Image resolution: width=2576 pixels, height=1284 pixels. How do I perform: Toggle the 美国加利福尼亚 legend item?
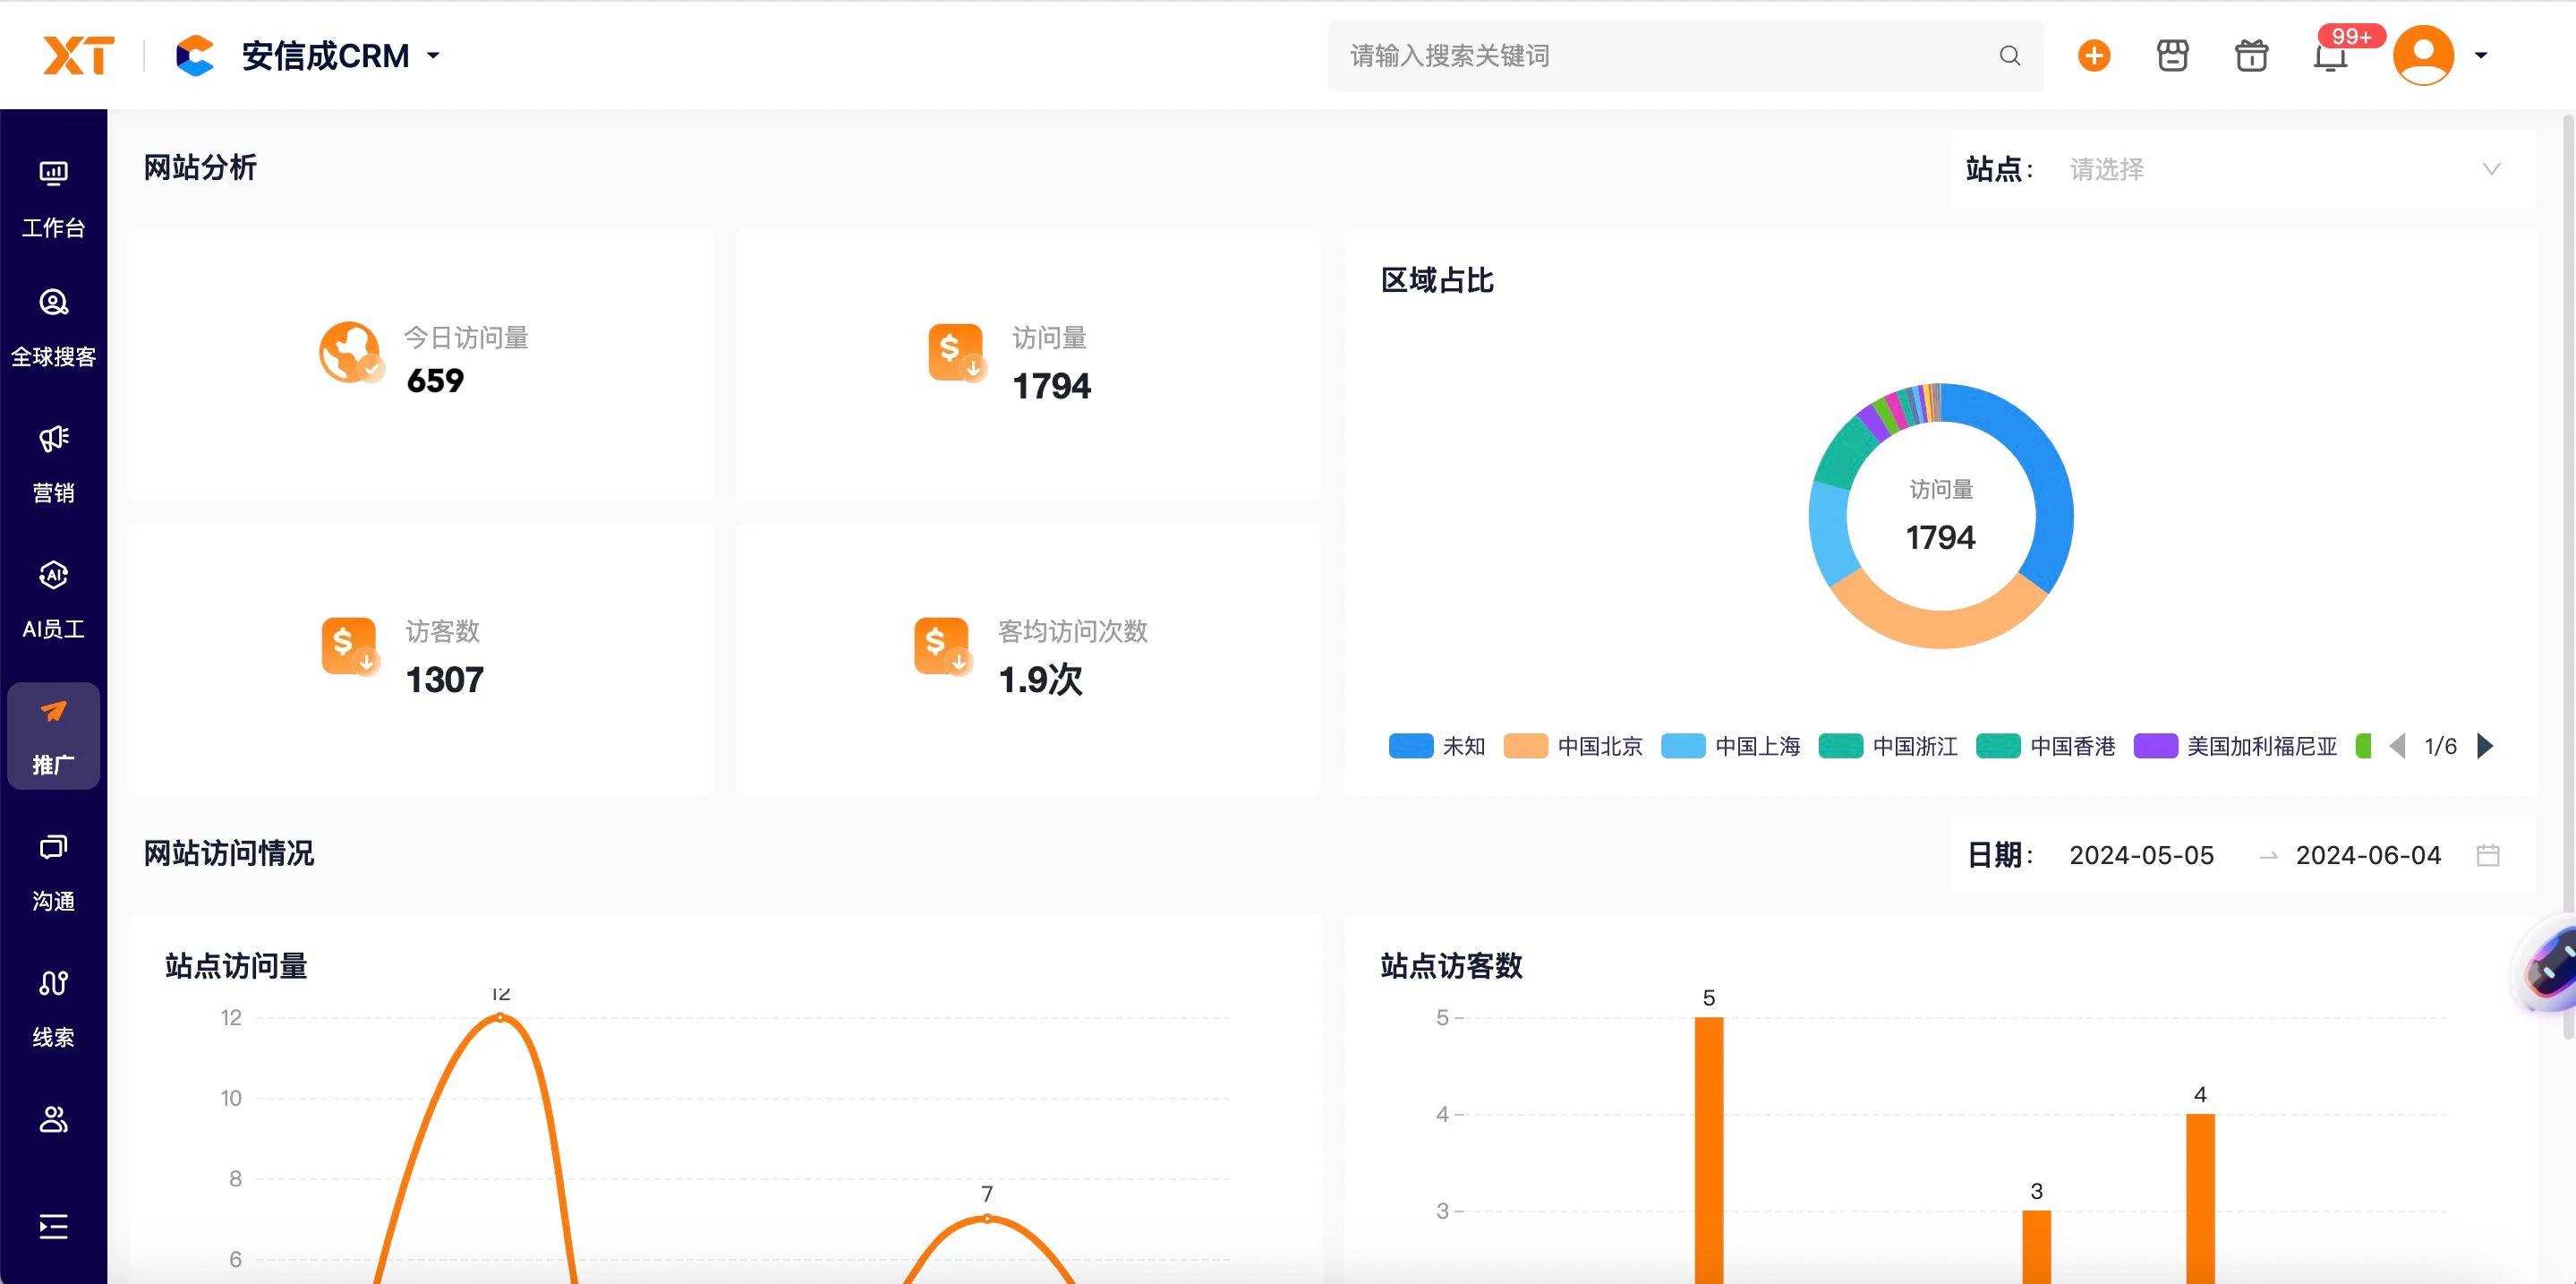click(2236, 746)
